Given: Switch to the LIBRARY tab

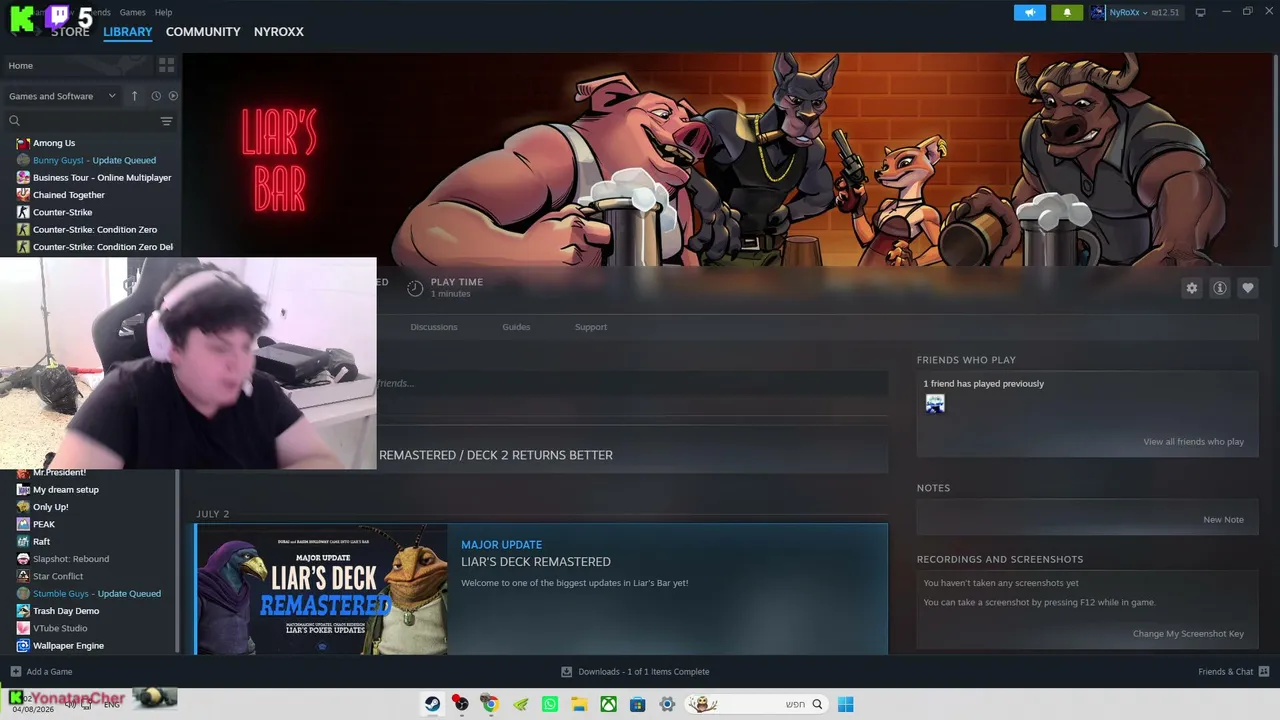Looking at the screenshot, I should pos(128,32).
